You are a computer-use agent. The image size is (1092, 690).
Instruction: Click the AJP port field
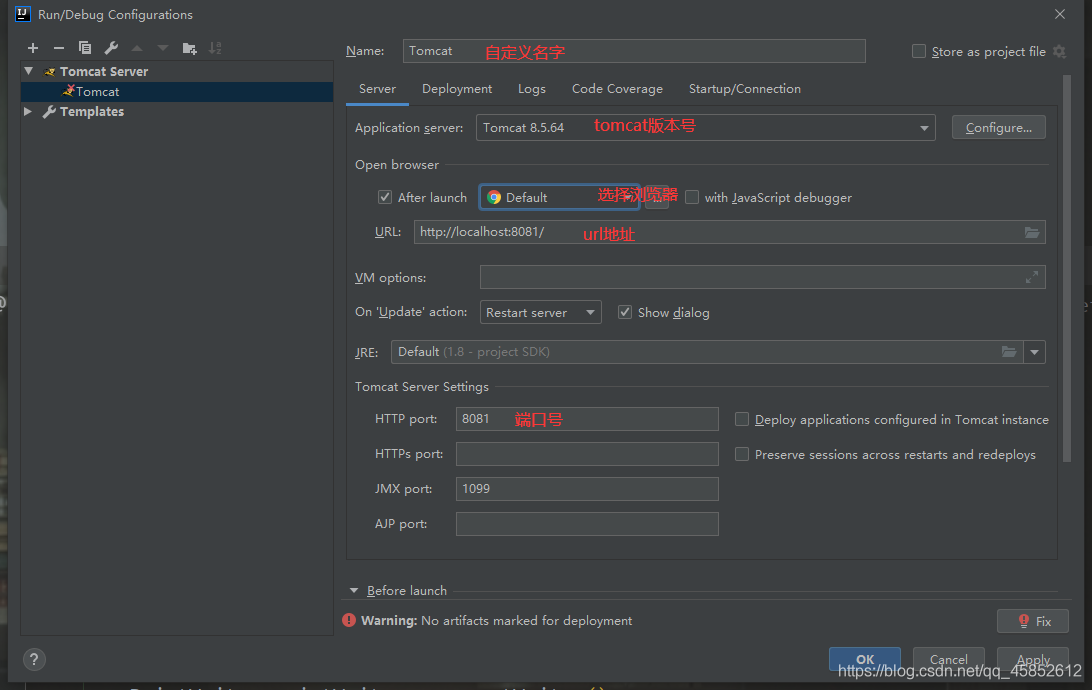coord(587,524)
